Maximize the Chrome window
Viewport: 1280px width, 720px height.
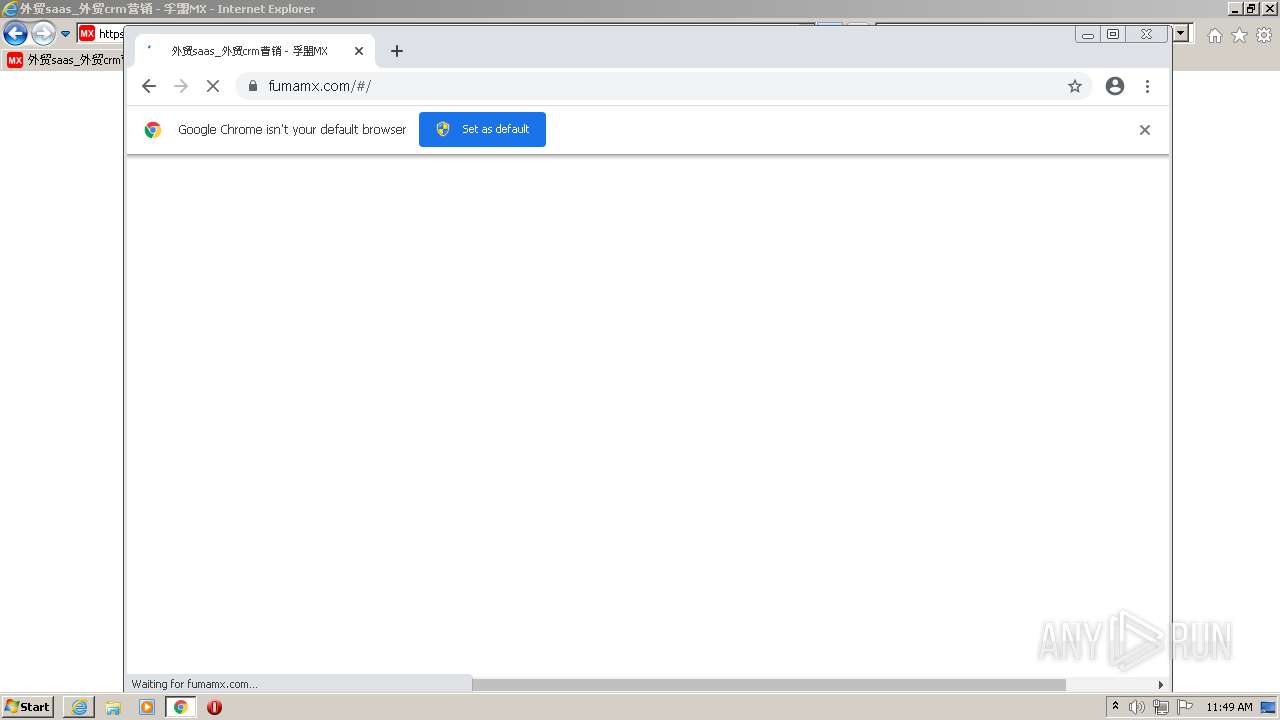tap(1113, 34)
